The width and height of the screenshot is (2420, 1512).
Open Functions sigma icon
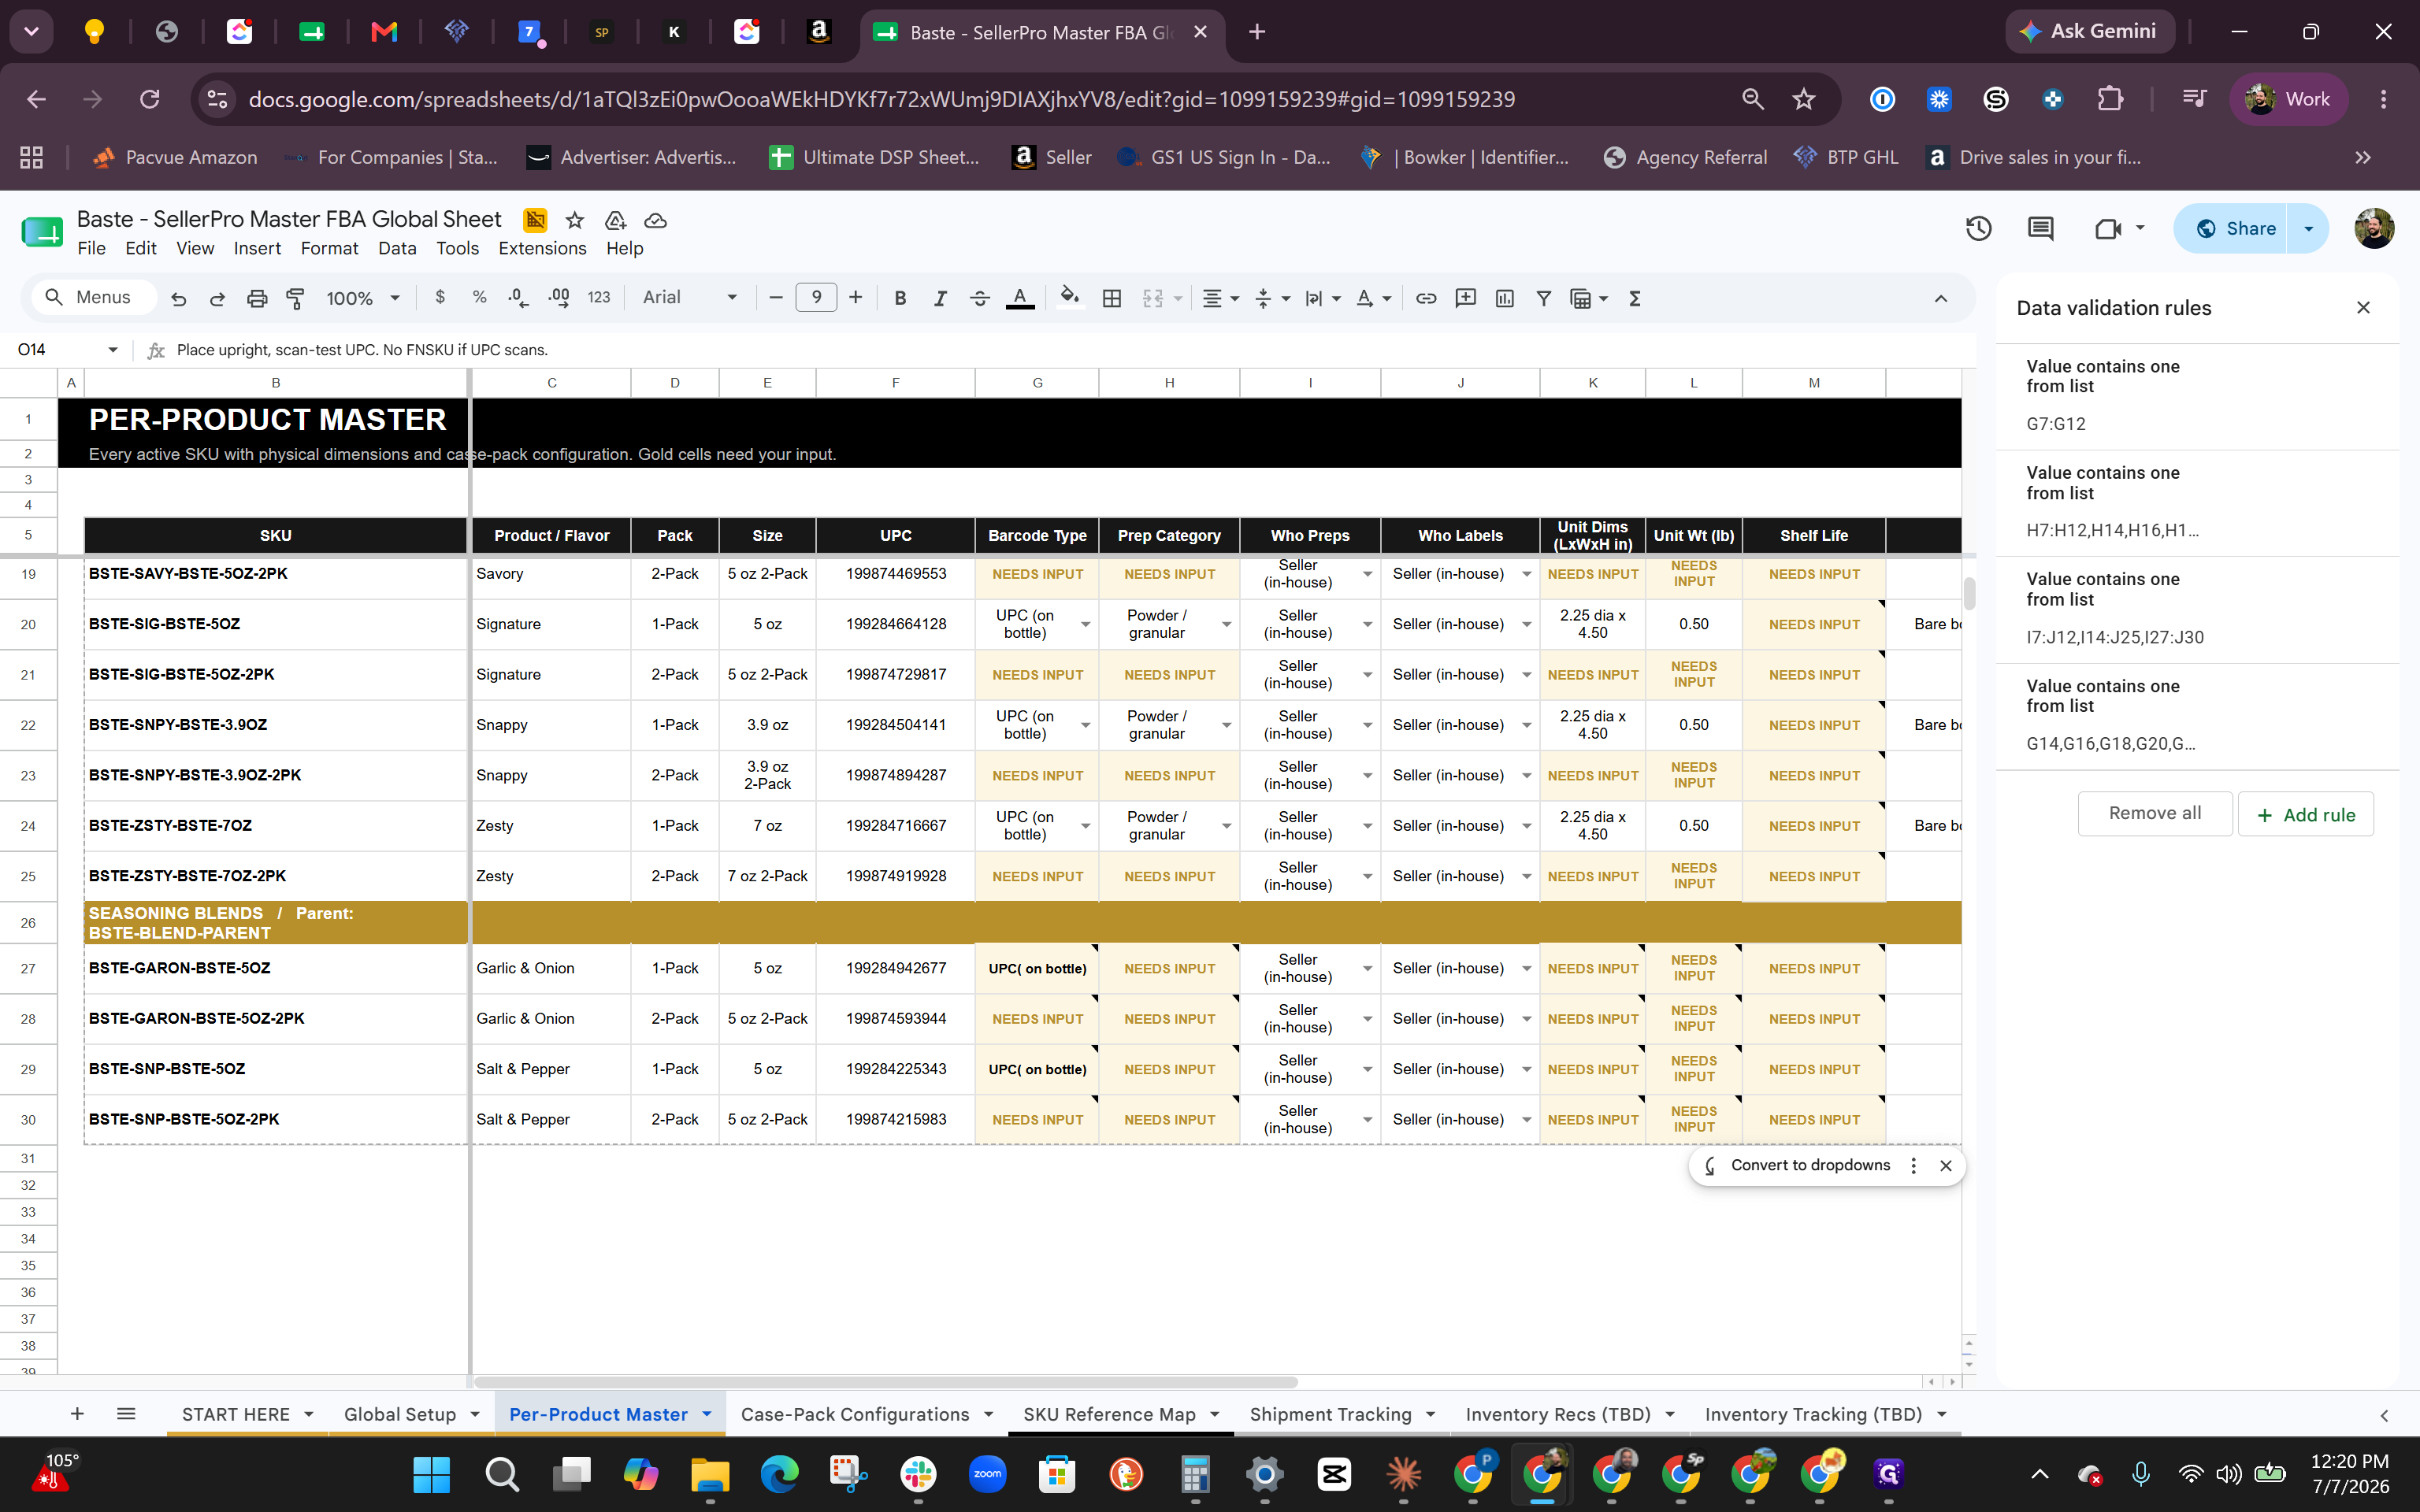pyautogui.click(x=1635, y=298)
